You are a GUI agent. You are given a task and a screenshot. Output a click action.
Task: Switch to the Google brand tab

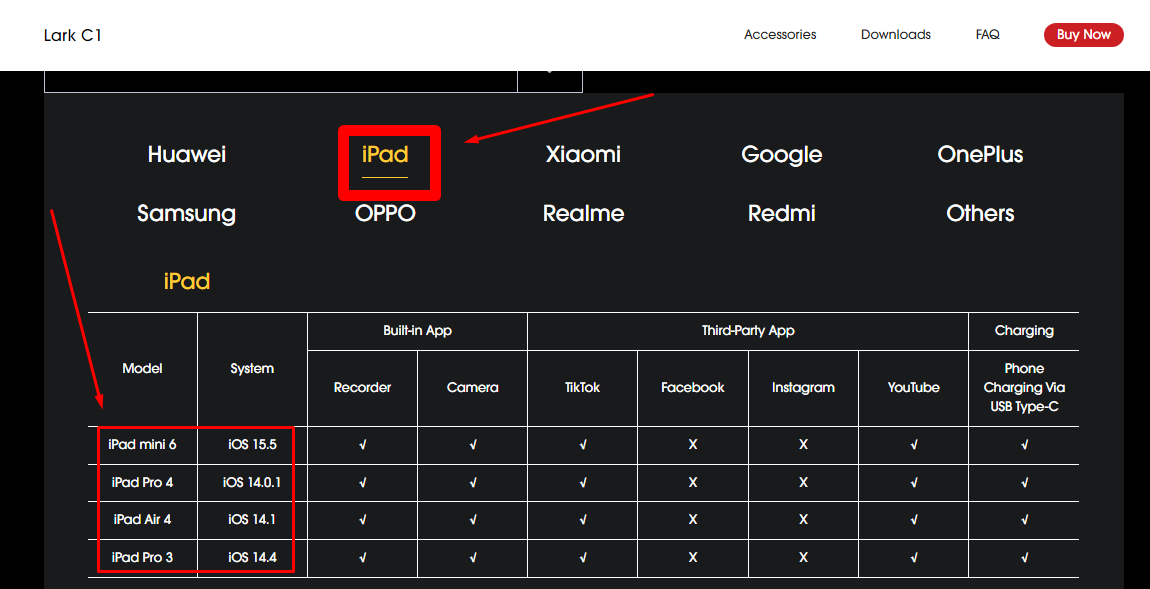tap(781, 154)
